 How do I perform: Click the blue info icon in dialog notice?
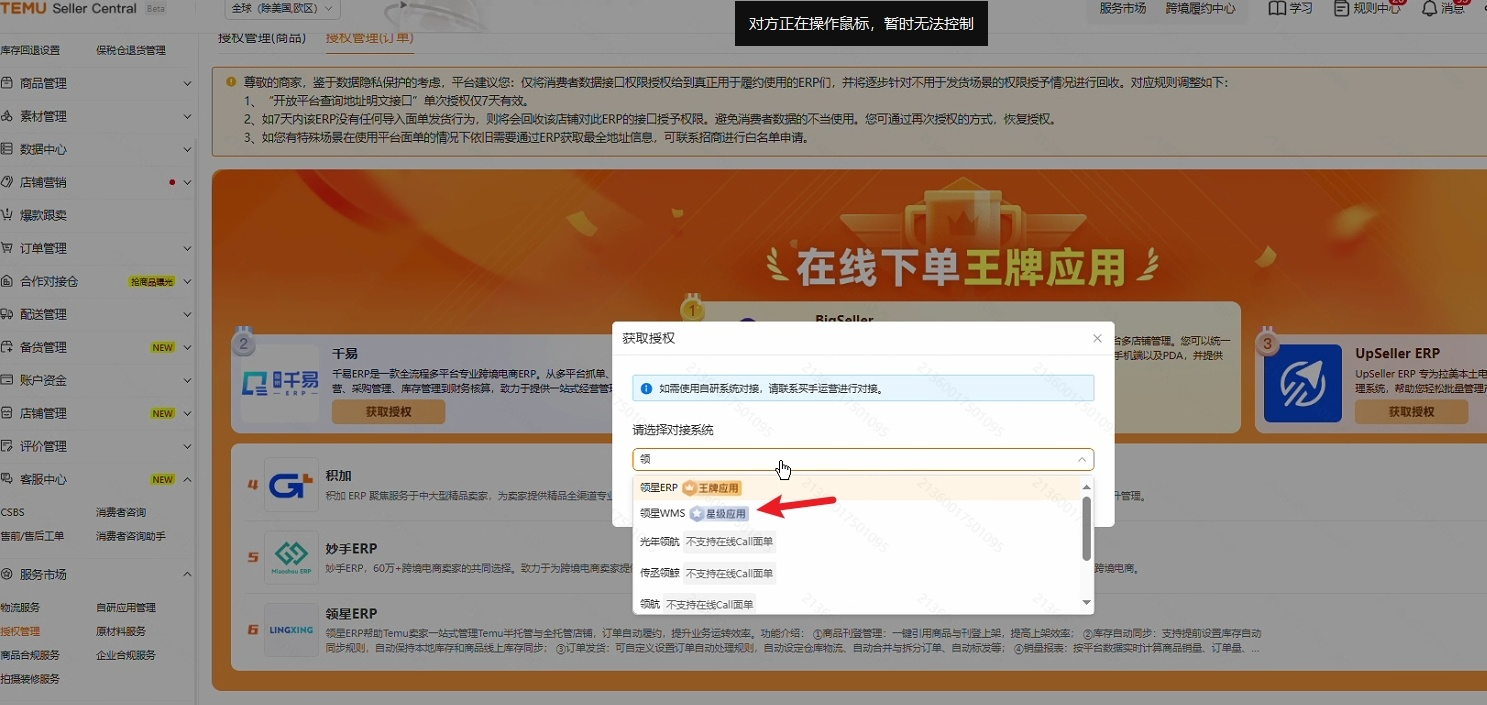pyautogui.click(x=646, y=388)
